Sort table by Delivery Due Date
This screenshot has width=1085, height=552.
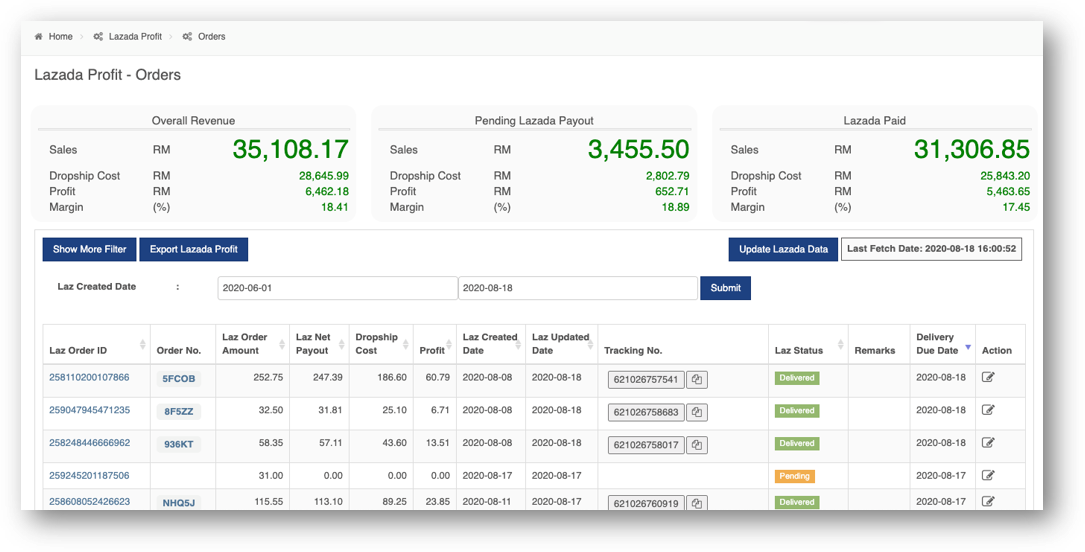968,347
